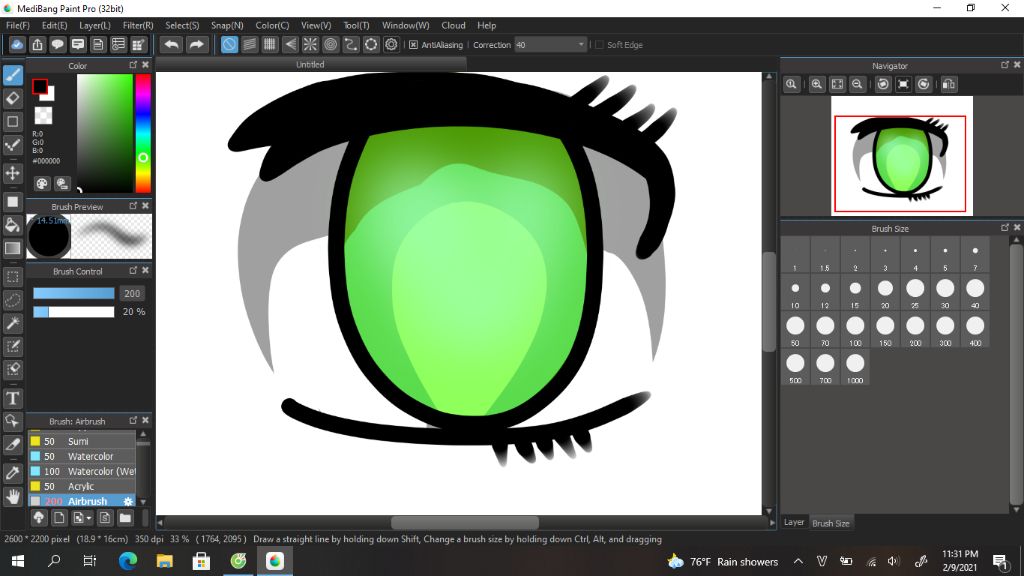Turn snap off in the toolbar
Viewport: 1024px width, 576px height.
[229, 45]
